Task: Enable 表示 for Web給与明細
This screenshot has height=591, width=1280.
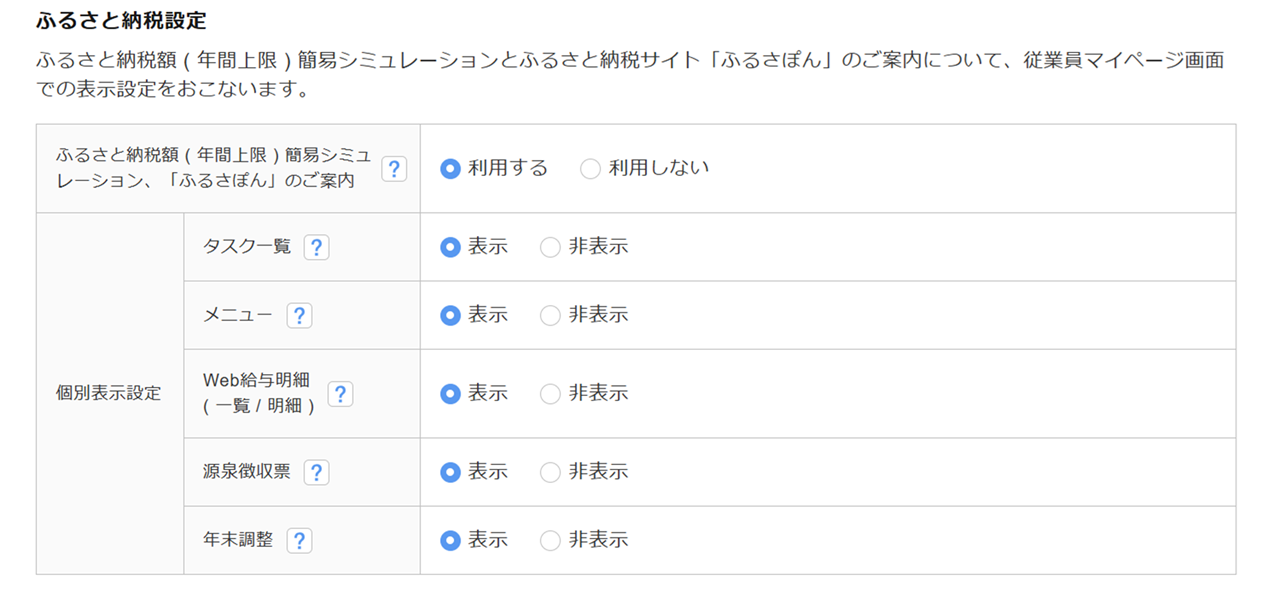Action: 450,394
